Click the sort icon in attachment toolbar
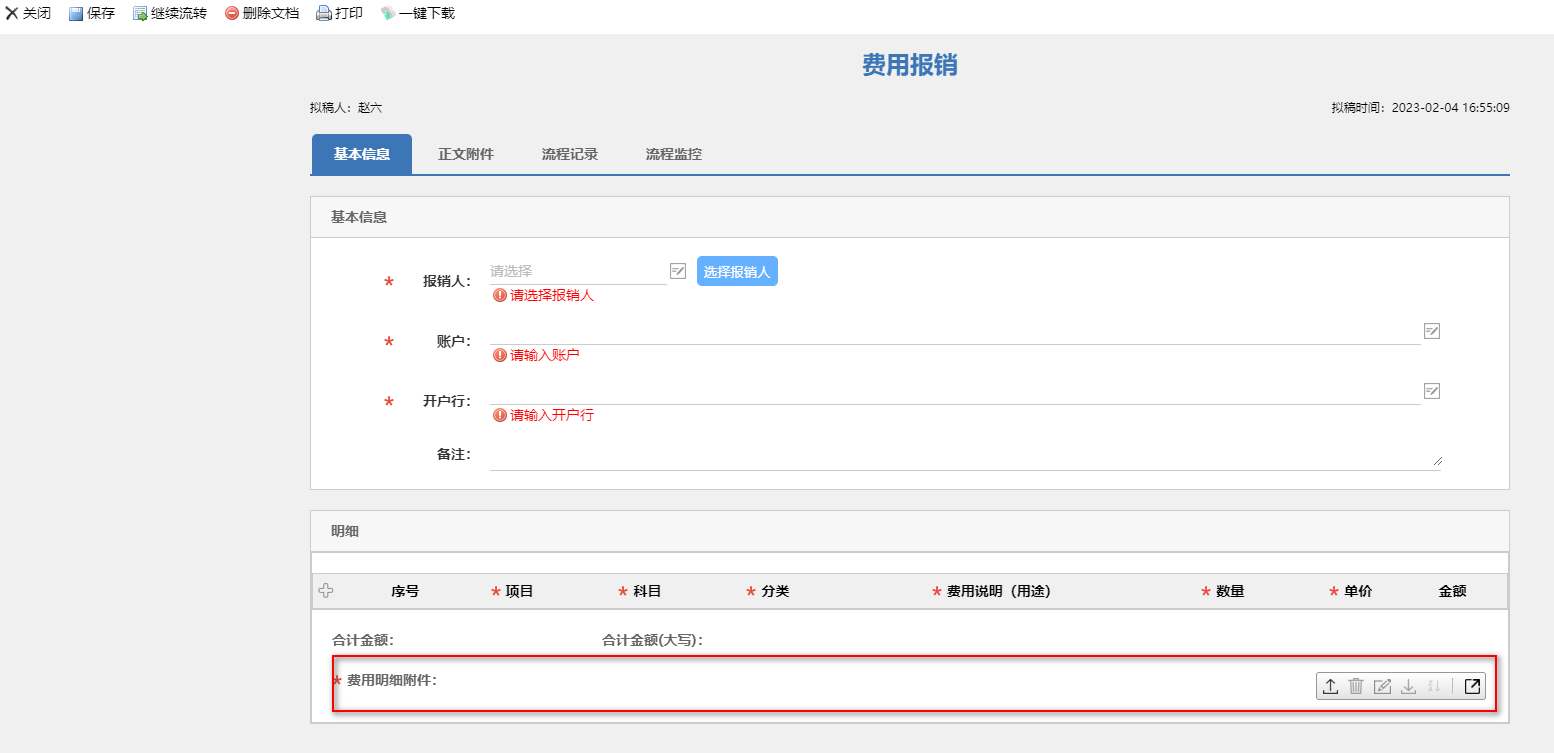Image resolution: width=1554 pixels, height=753 pixels. point(1434,686)
